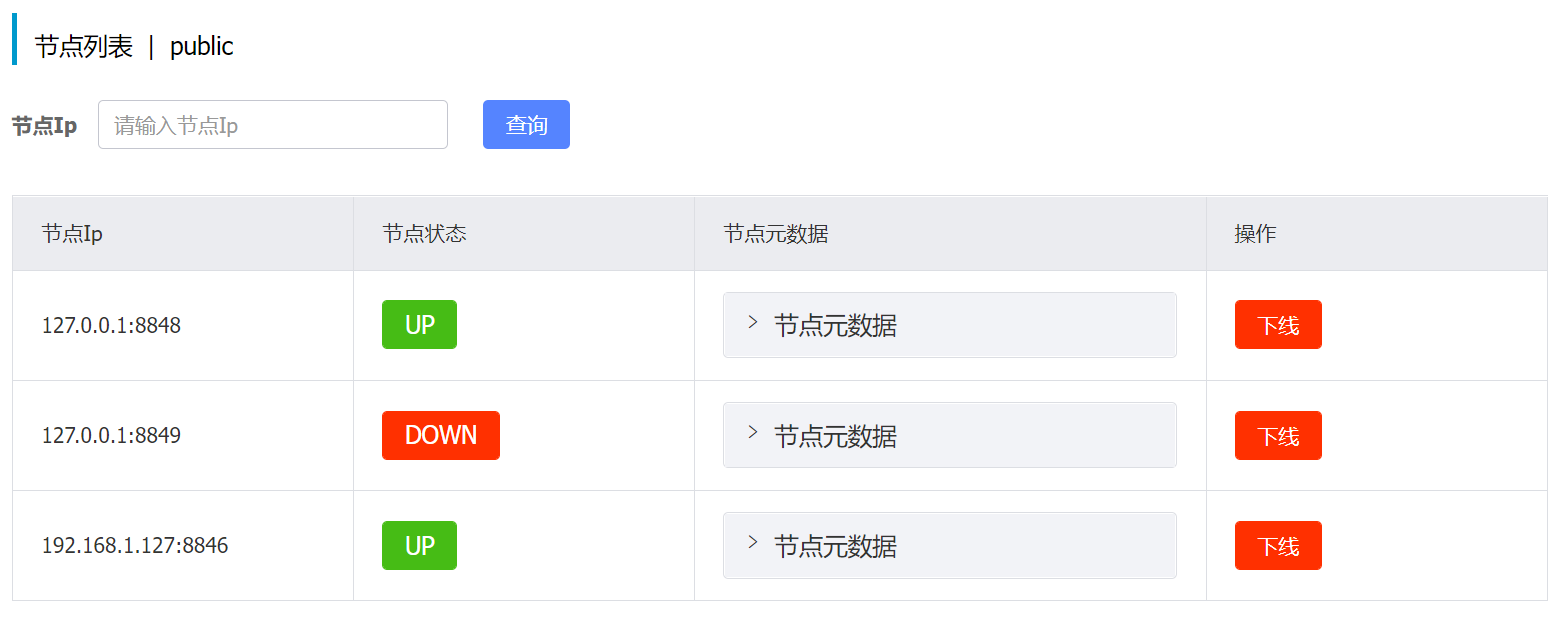The width and height of the screenshot is (1554, 628).
Task: Click 下线 button for node 192.168.1.127:8846
Action: pos(1277,546)
